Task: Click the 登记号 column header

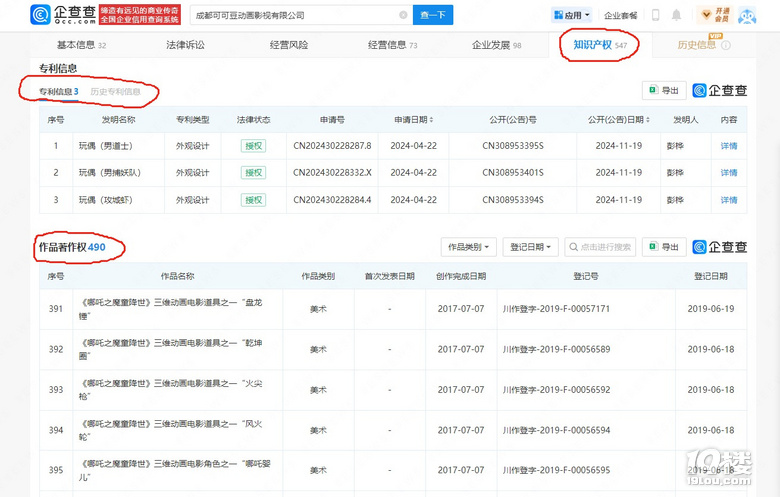Action: [x=586, y=276]
